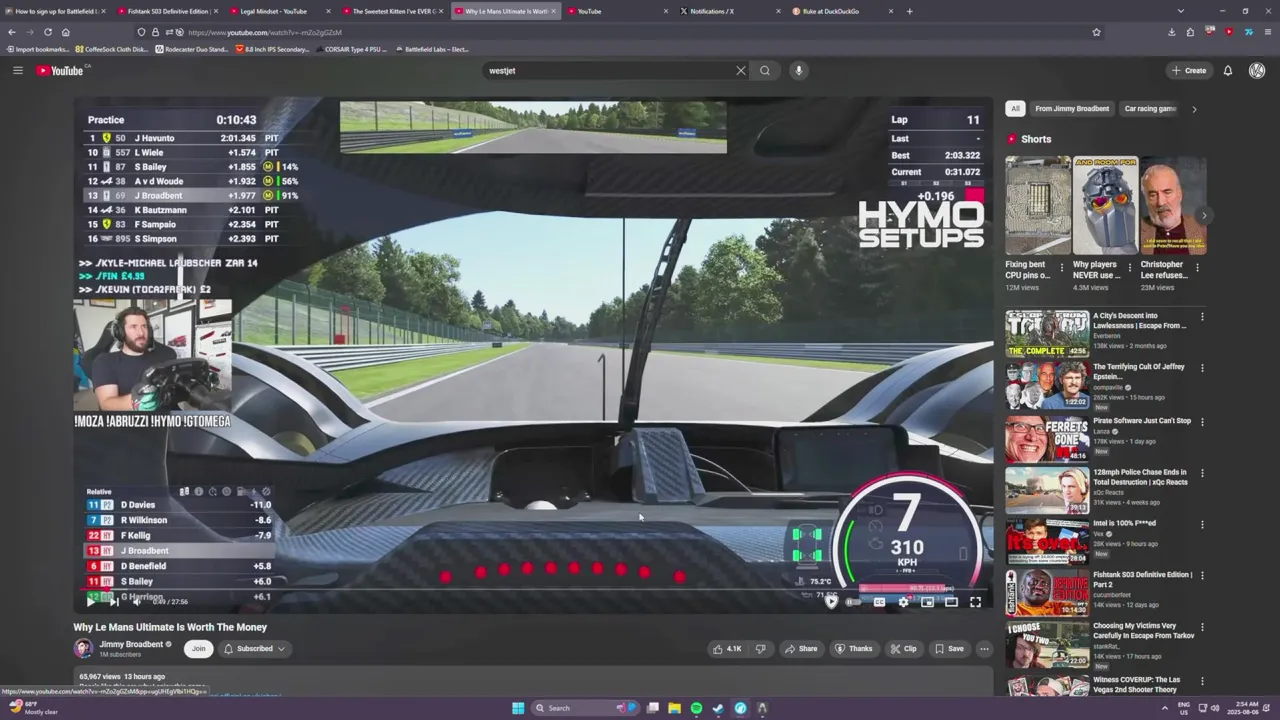Image resolution: width=1280 pixels, height=720 pixels.
Task: Clear the westjet search text
Action: click(741, 70)
